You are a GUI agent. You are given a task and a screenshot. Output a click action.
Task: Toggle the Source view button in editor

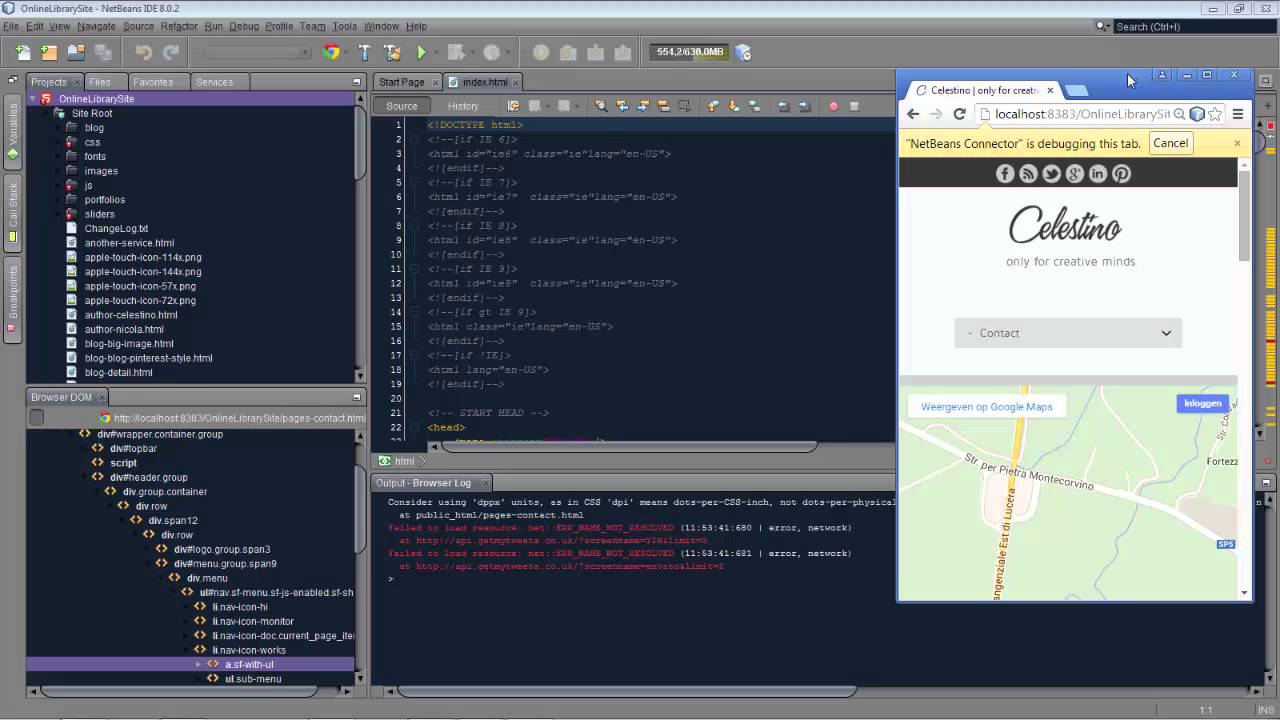401,106
